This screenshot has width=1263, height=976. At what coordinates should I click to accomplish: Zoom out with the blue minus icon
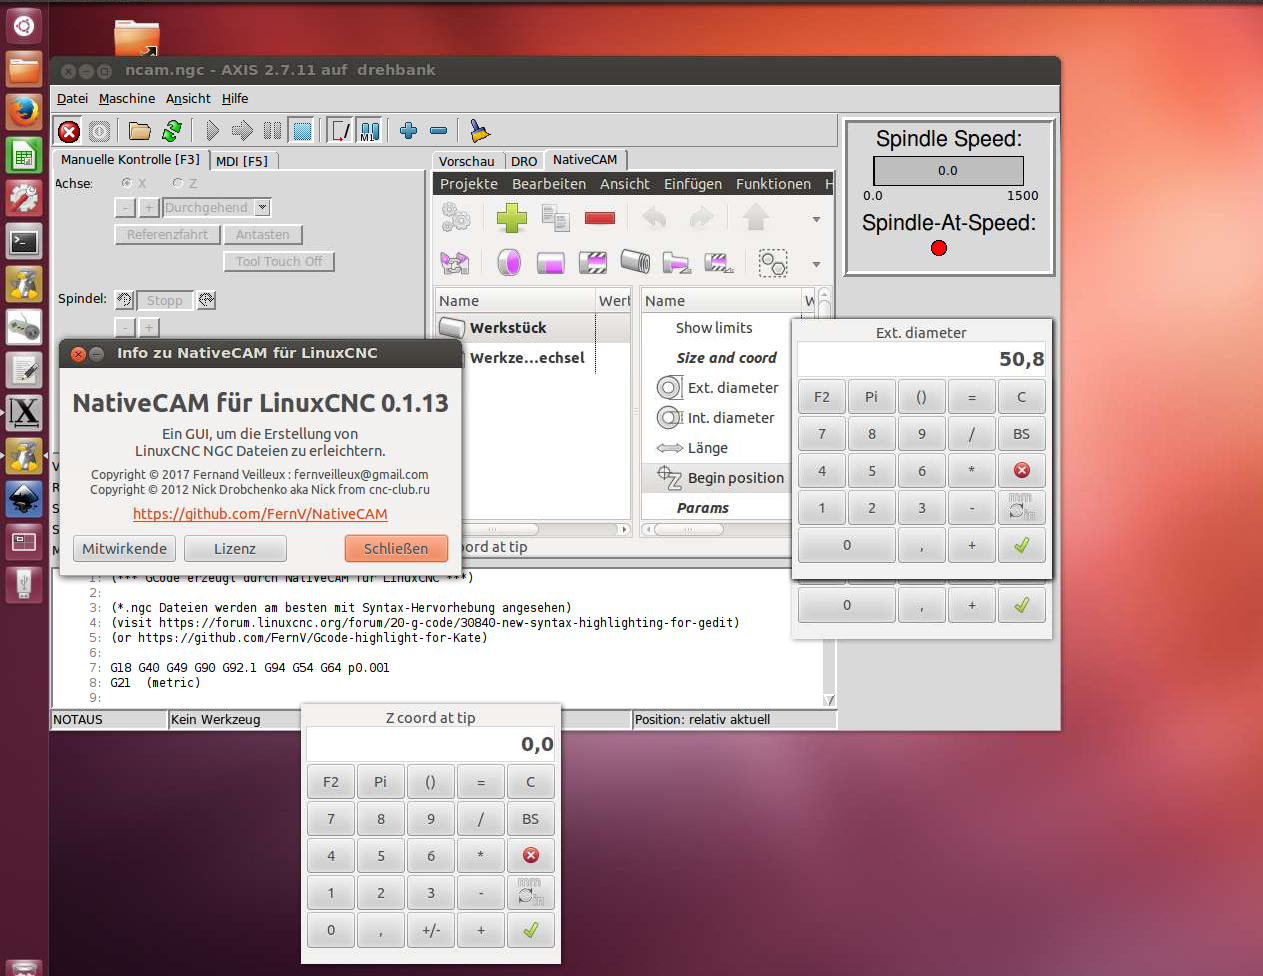tap(438, 131)
